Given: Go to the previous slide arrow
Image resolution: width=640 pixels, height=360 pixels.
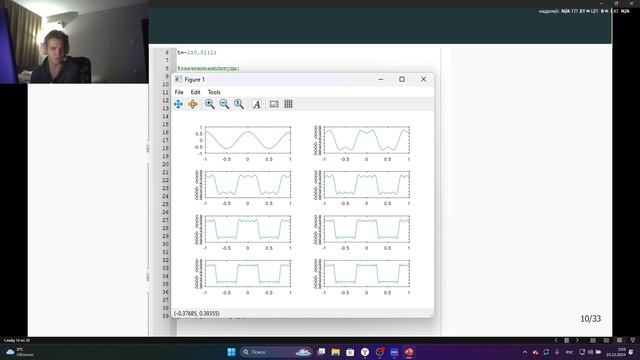Looking at the screenshot, I should [x=556, y=340].
